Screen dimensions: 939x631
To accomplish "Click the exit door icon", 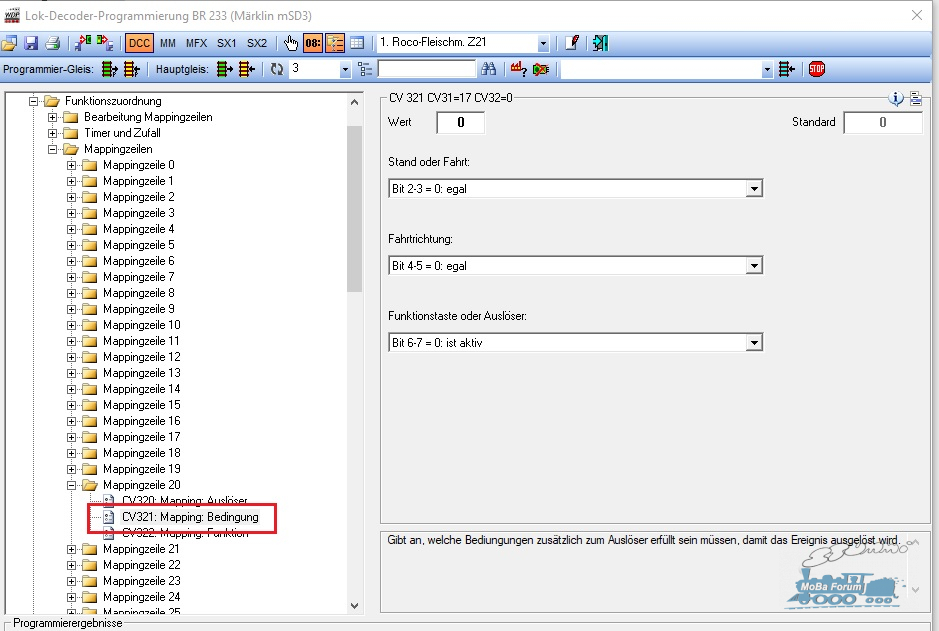I will 600,43.
